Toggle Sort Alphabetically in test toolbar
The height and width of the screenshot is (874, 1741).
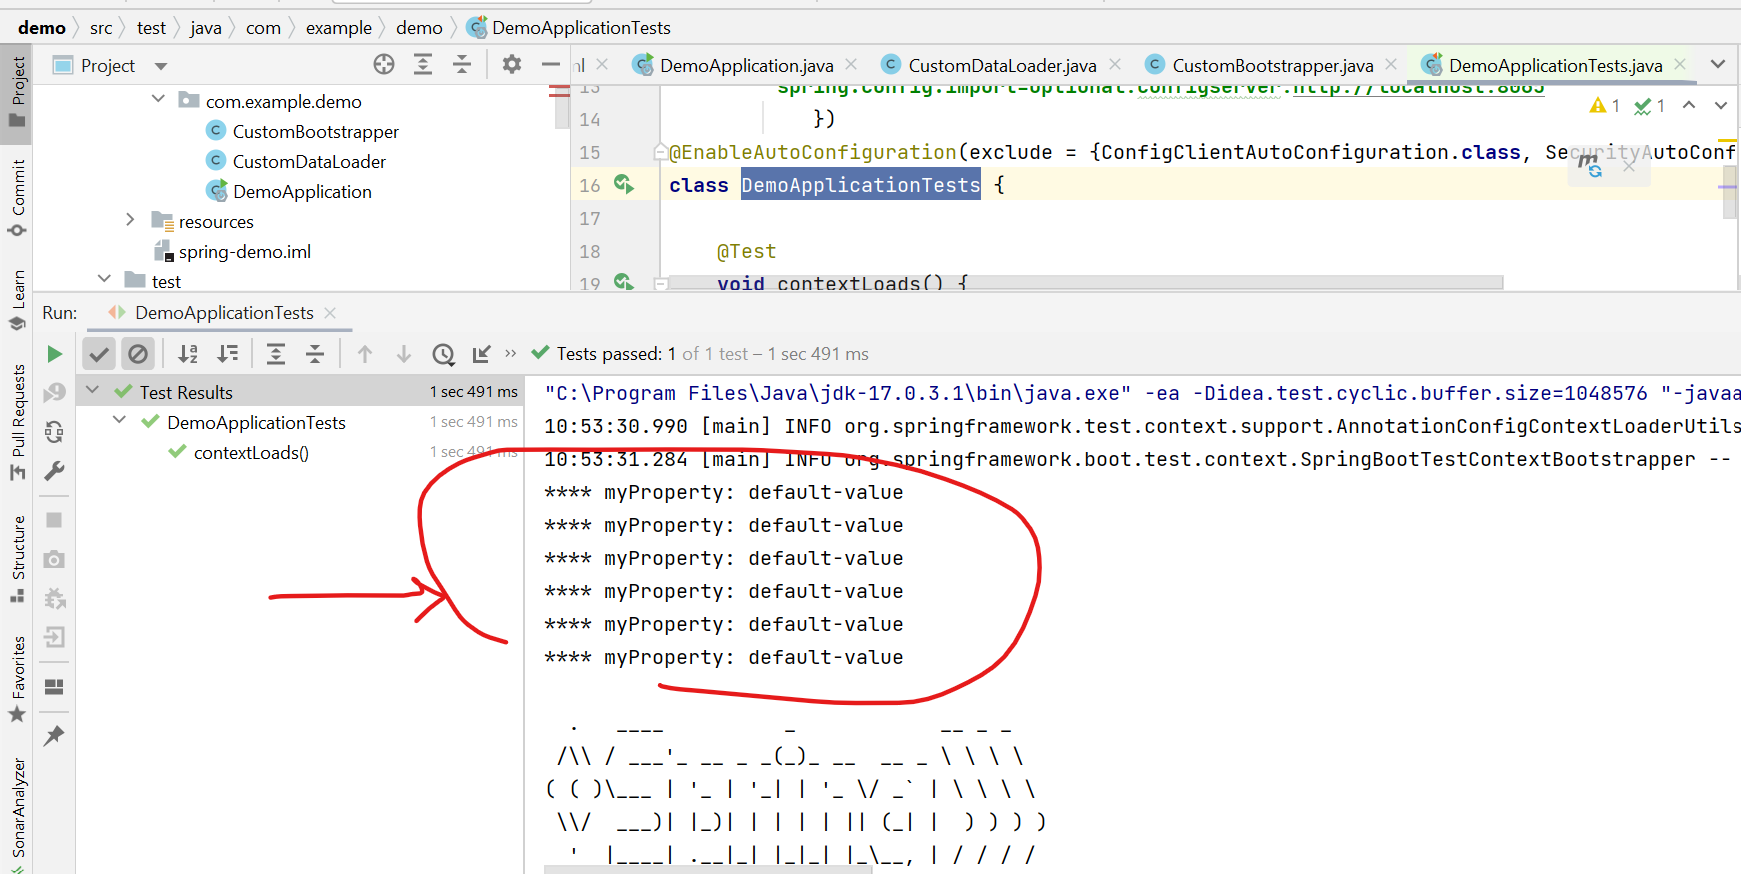tap(188, 354)
